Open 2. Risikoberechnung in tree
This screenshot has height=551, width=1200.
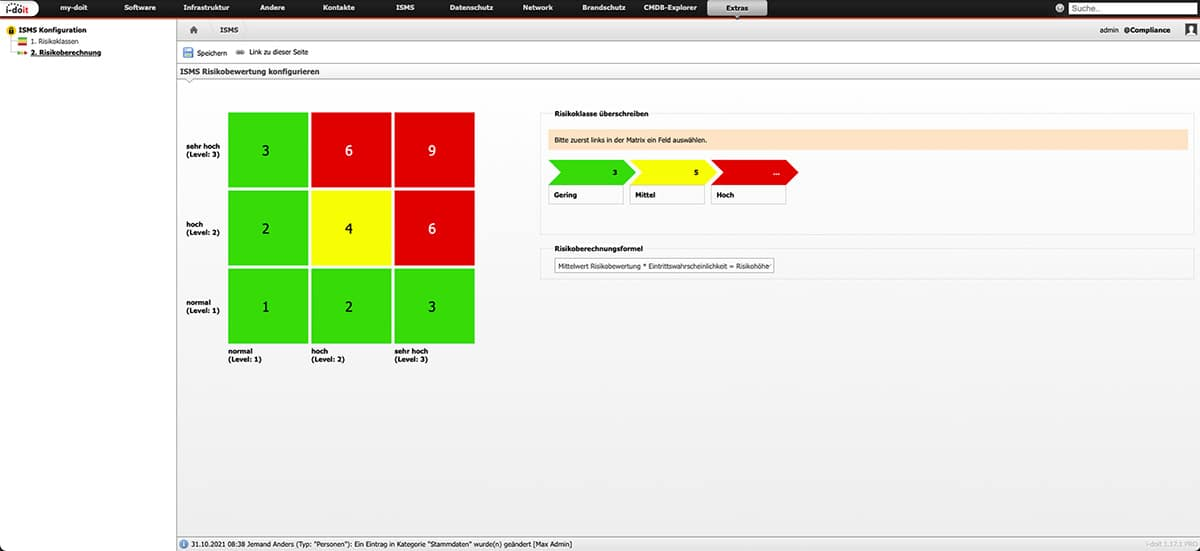click(x=65, y=52)
